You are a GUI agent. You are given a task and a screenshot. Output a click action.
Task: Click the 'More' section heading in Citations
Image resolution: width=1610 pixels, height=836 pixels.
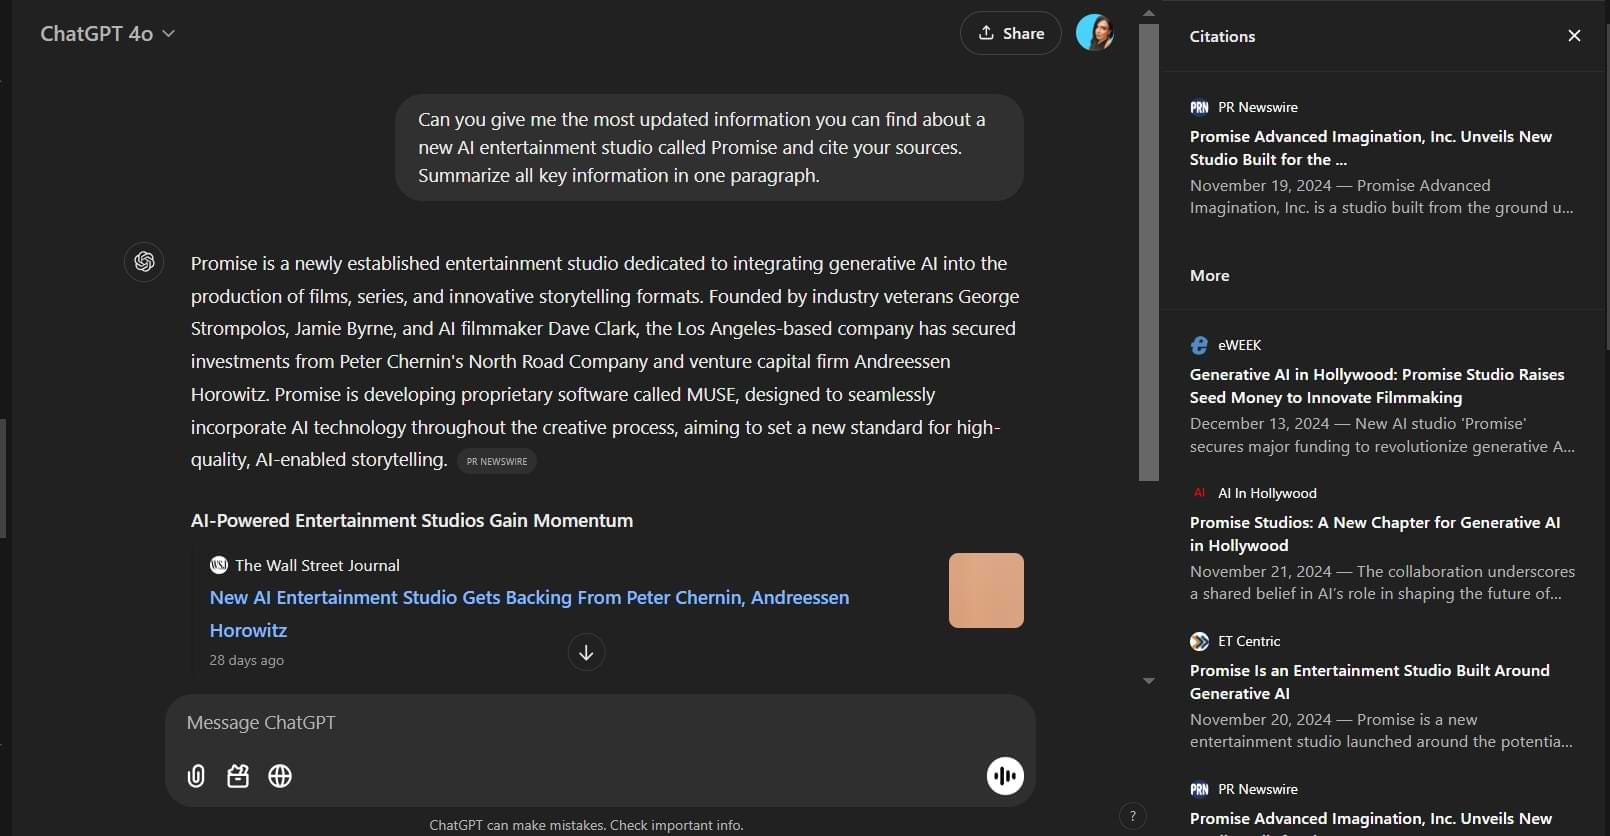click(x=1209, y=275)
